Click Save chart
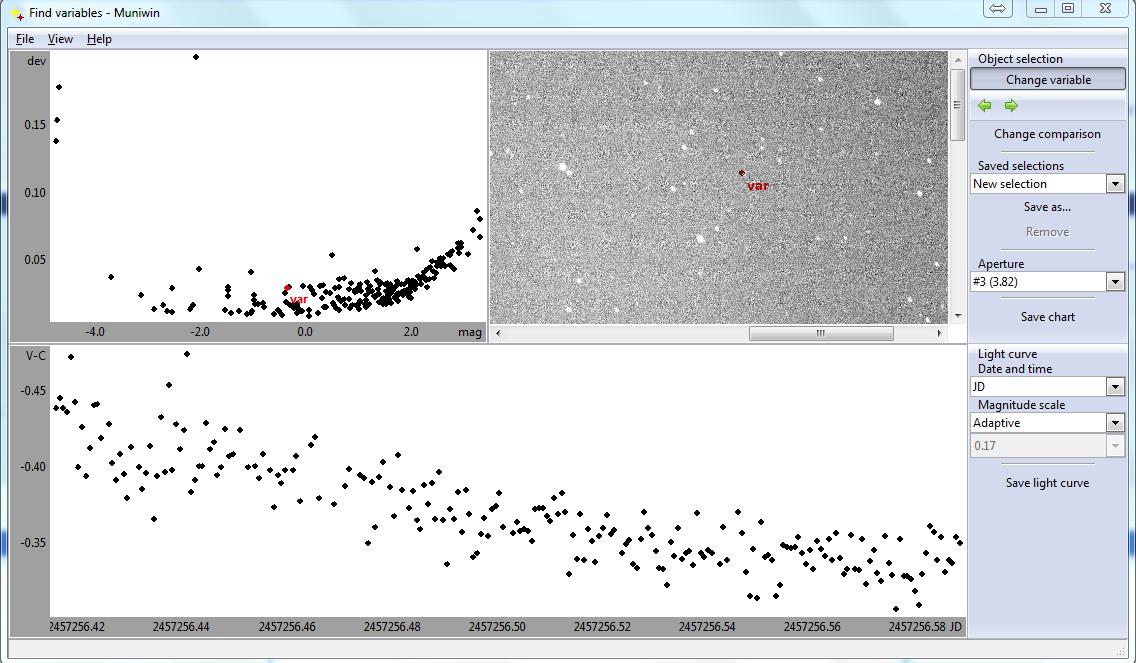Image resolution: width=1136 pixels, height=663 pixels. point(1047,317)
